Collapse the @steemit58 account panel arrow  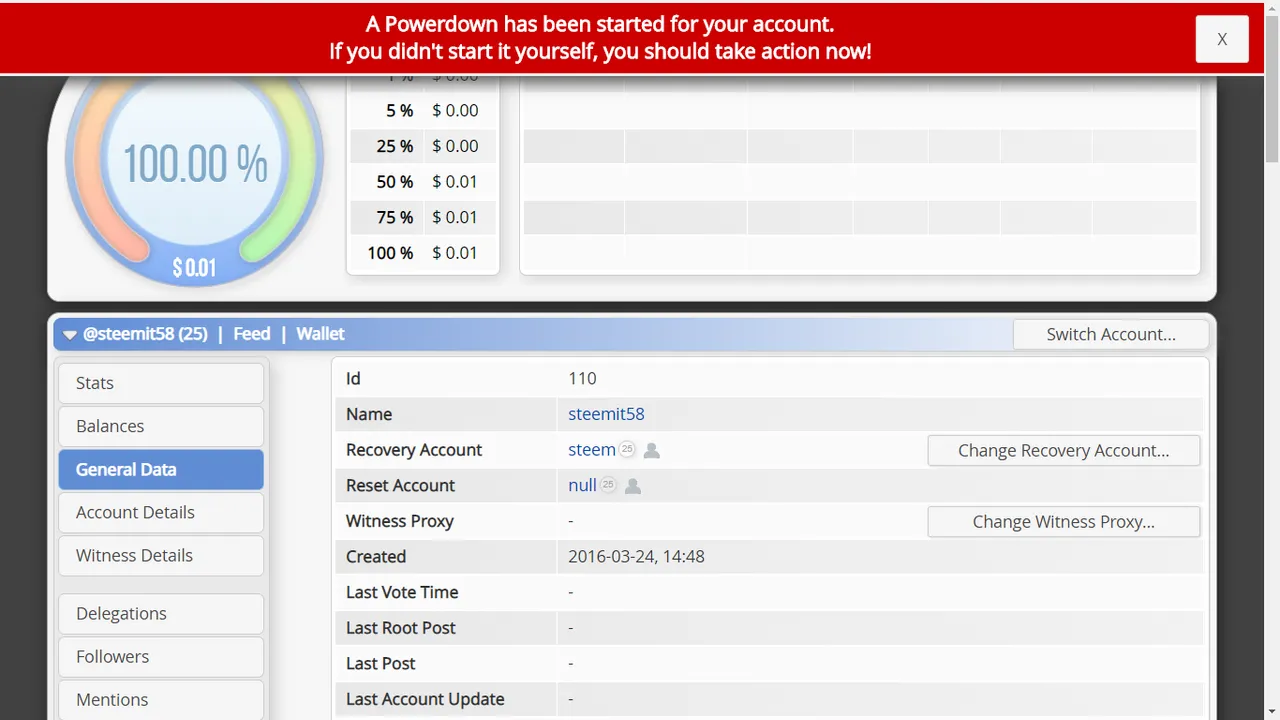[x=70, y=335]
